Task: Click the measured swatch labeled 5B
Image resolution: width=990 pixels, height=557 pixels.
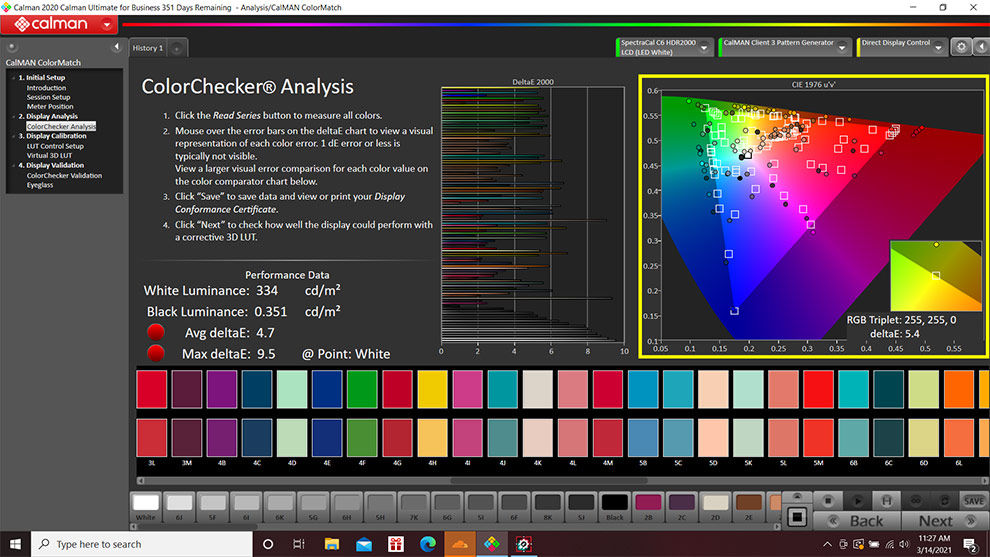Action: point(643,438)
